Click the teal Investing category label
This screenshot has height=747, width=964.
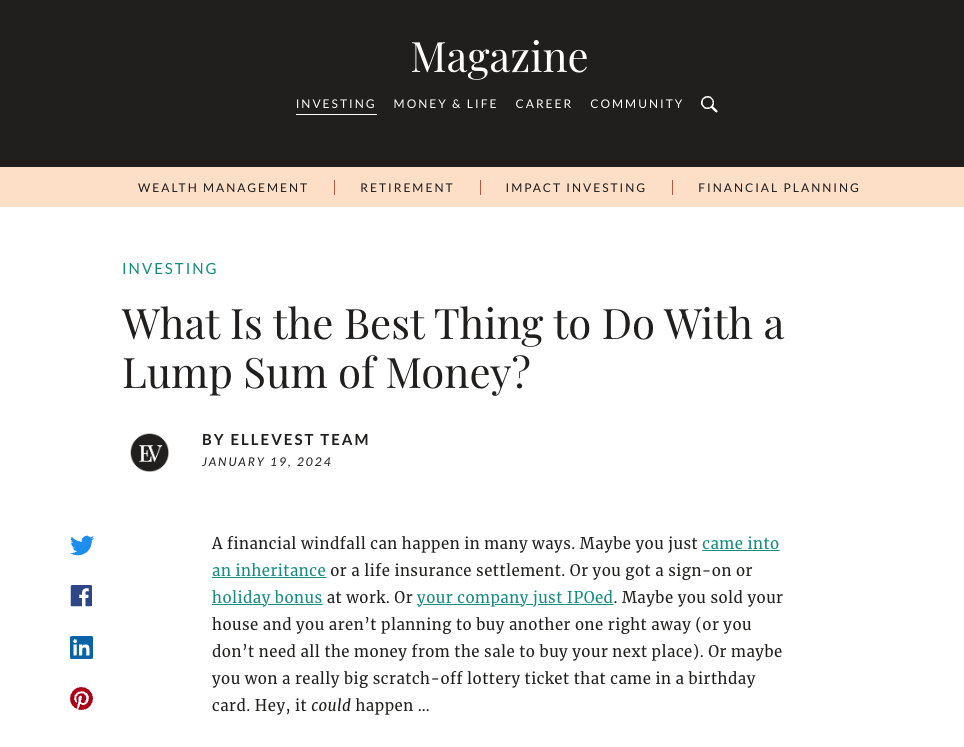click(x=170, y=269)
